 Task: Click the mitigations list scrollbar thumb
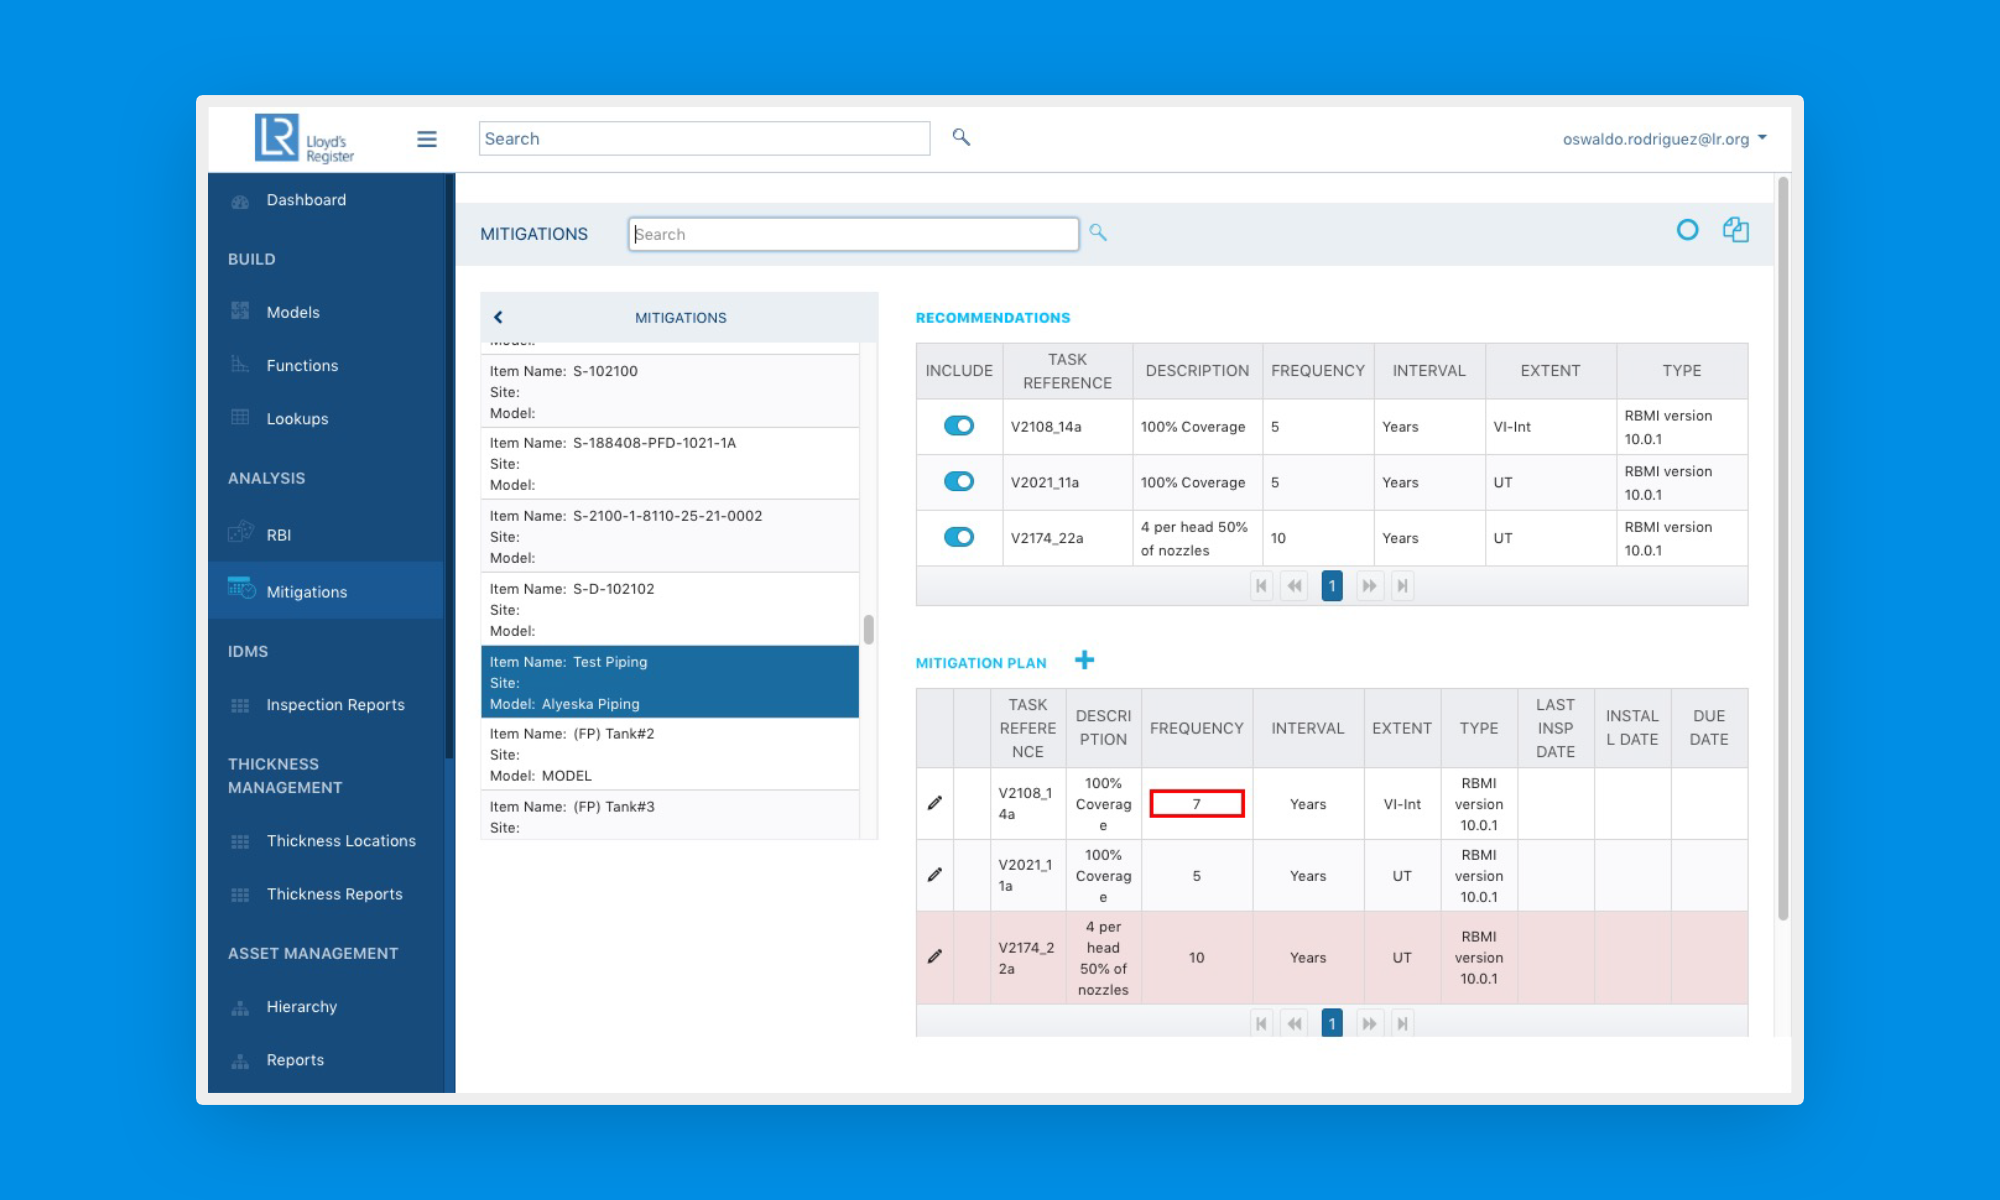point(868,629)
